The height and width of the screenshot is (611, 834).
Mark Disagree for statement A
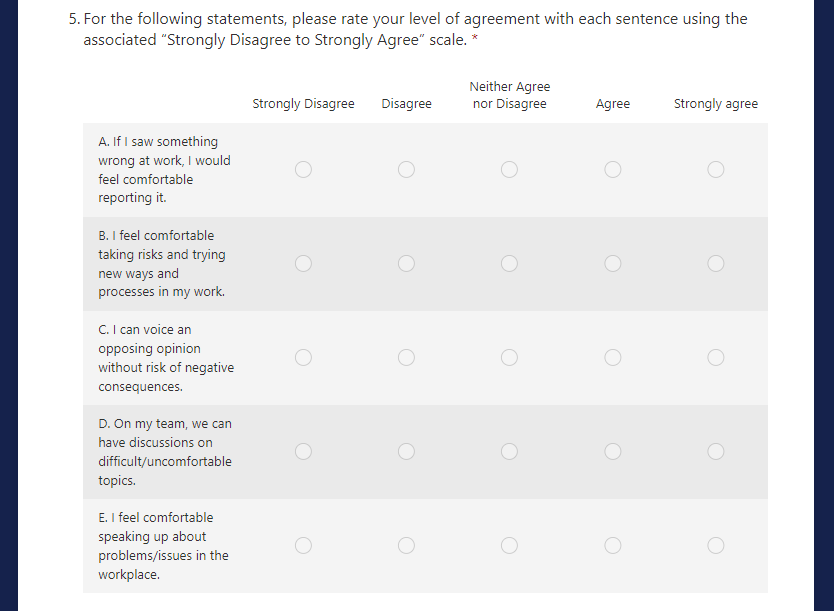point(406,170)
